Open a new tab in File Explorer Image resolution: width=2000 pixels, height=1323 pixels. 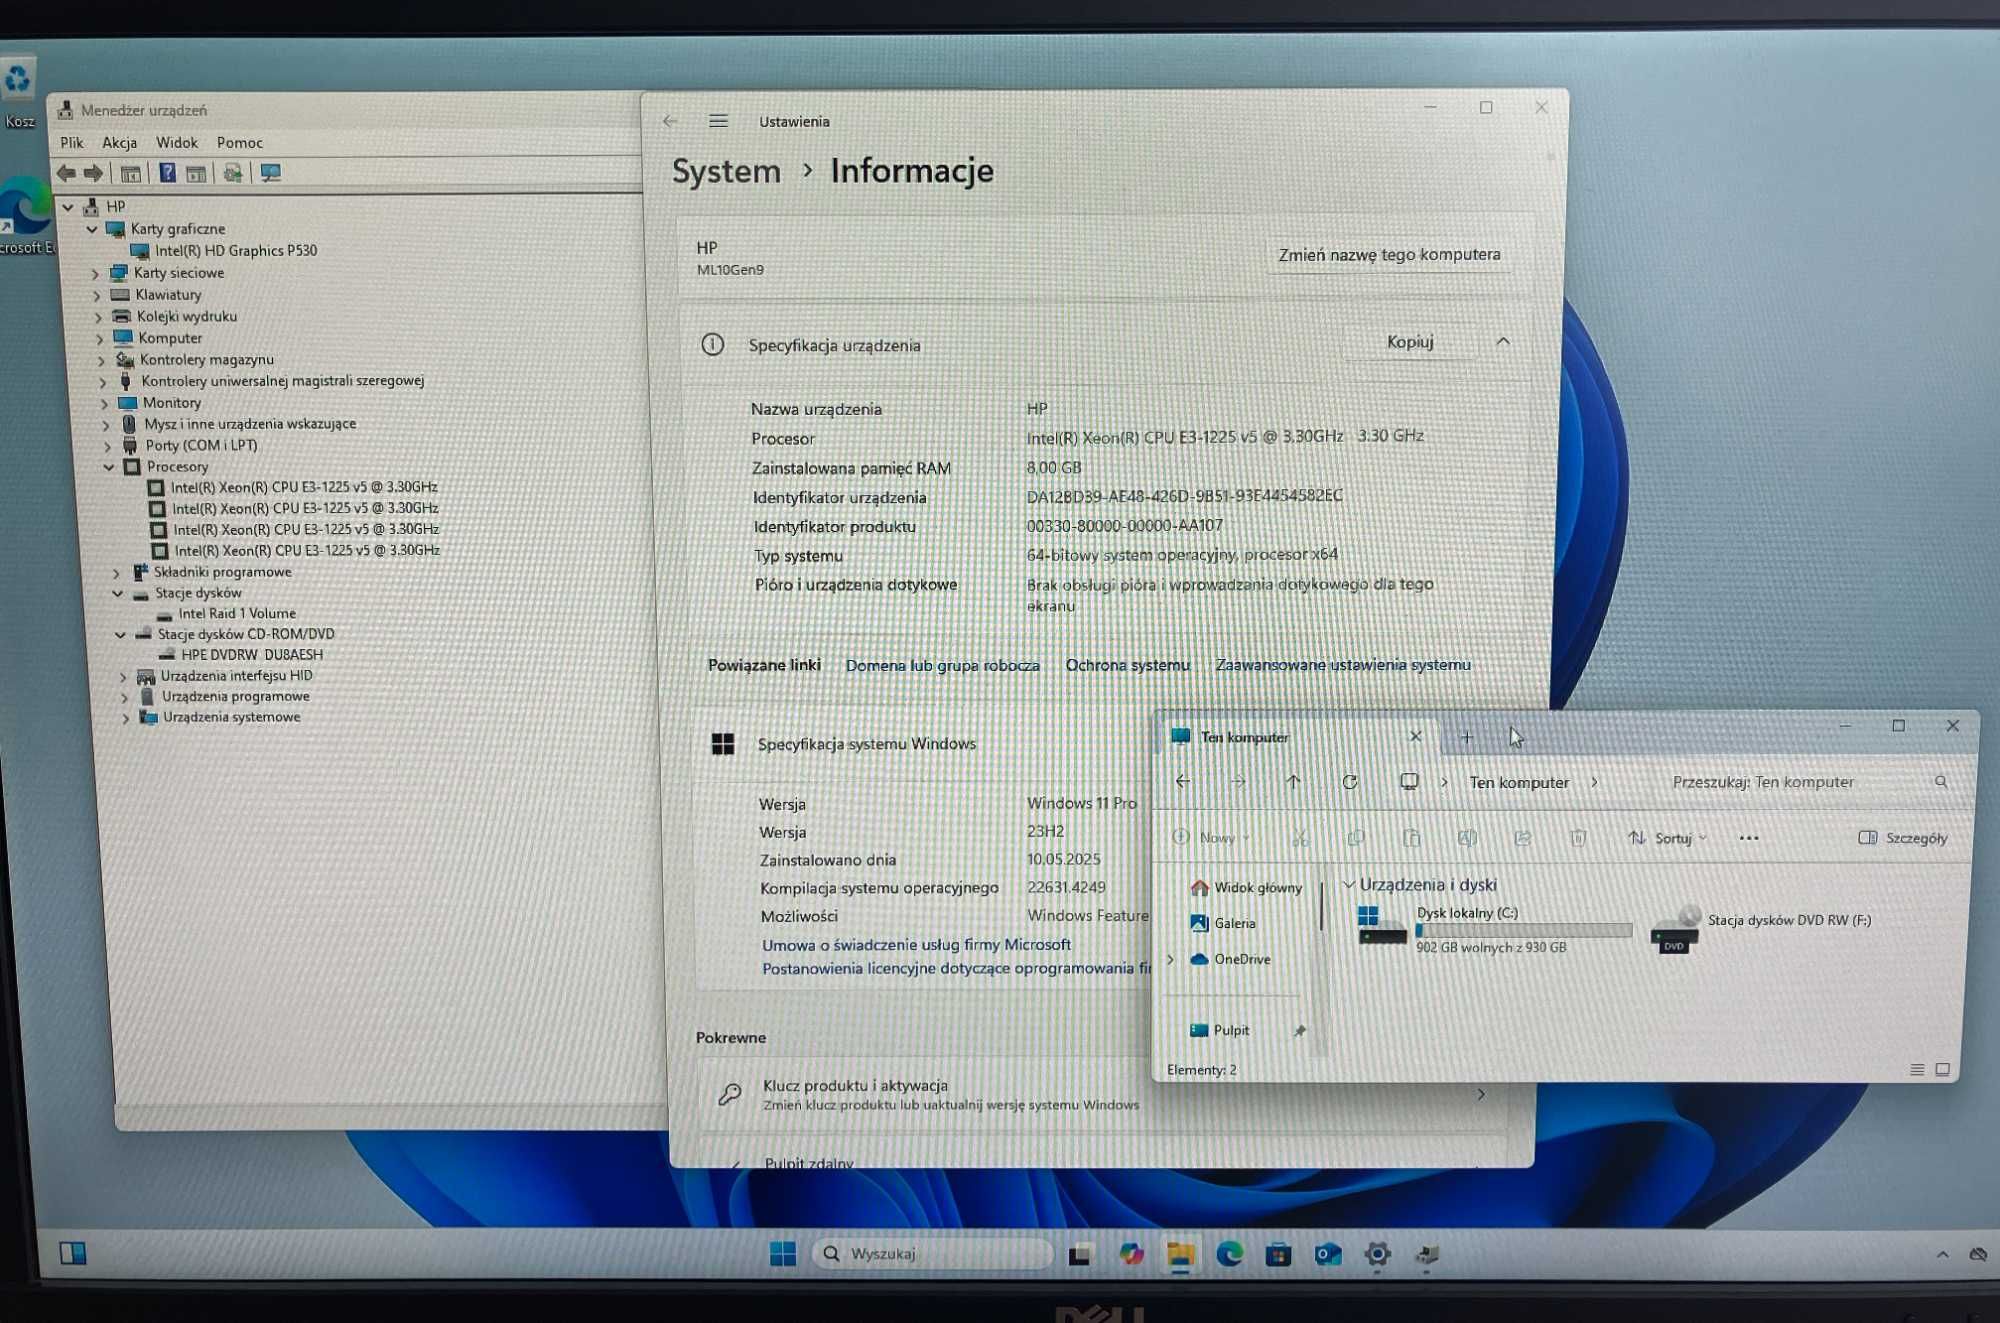1466,738
